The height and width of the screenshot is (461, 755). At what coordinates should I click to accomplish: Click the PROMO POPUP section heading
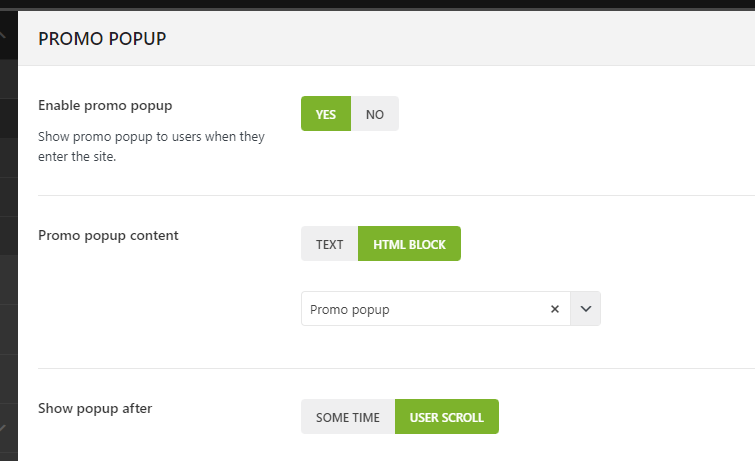pyautogui.click(x=102, y=39)
